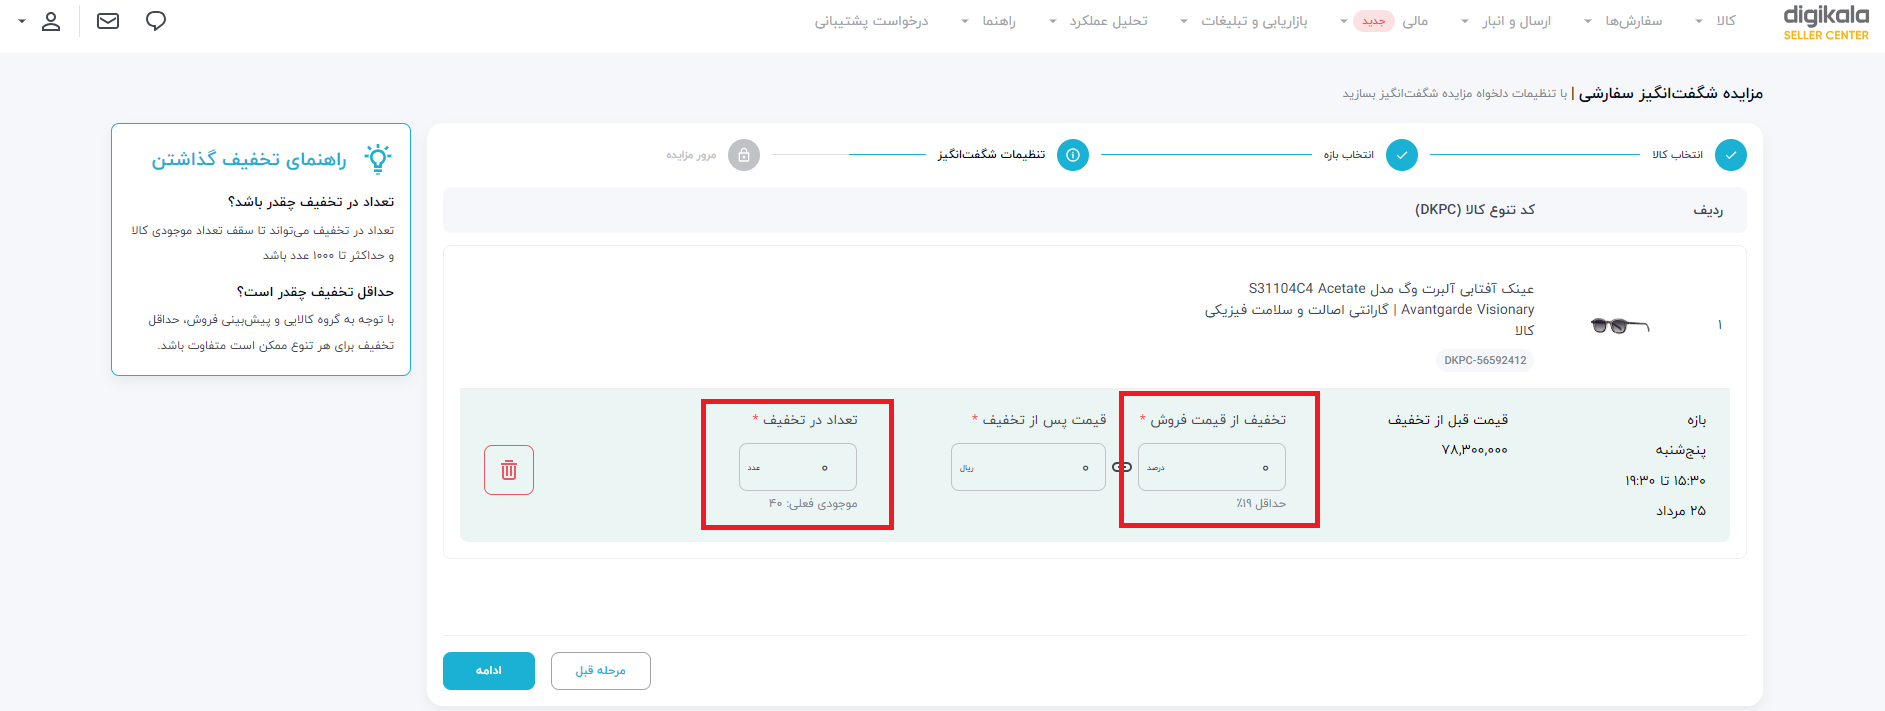Focus the تخفیف از قیمت فروش percent field
1885x711 pixels.
(x=1212, y=467)
